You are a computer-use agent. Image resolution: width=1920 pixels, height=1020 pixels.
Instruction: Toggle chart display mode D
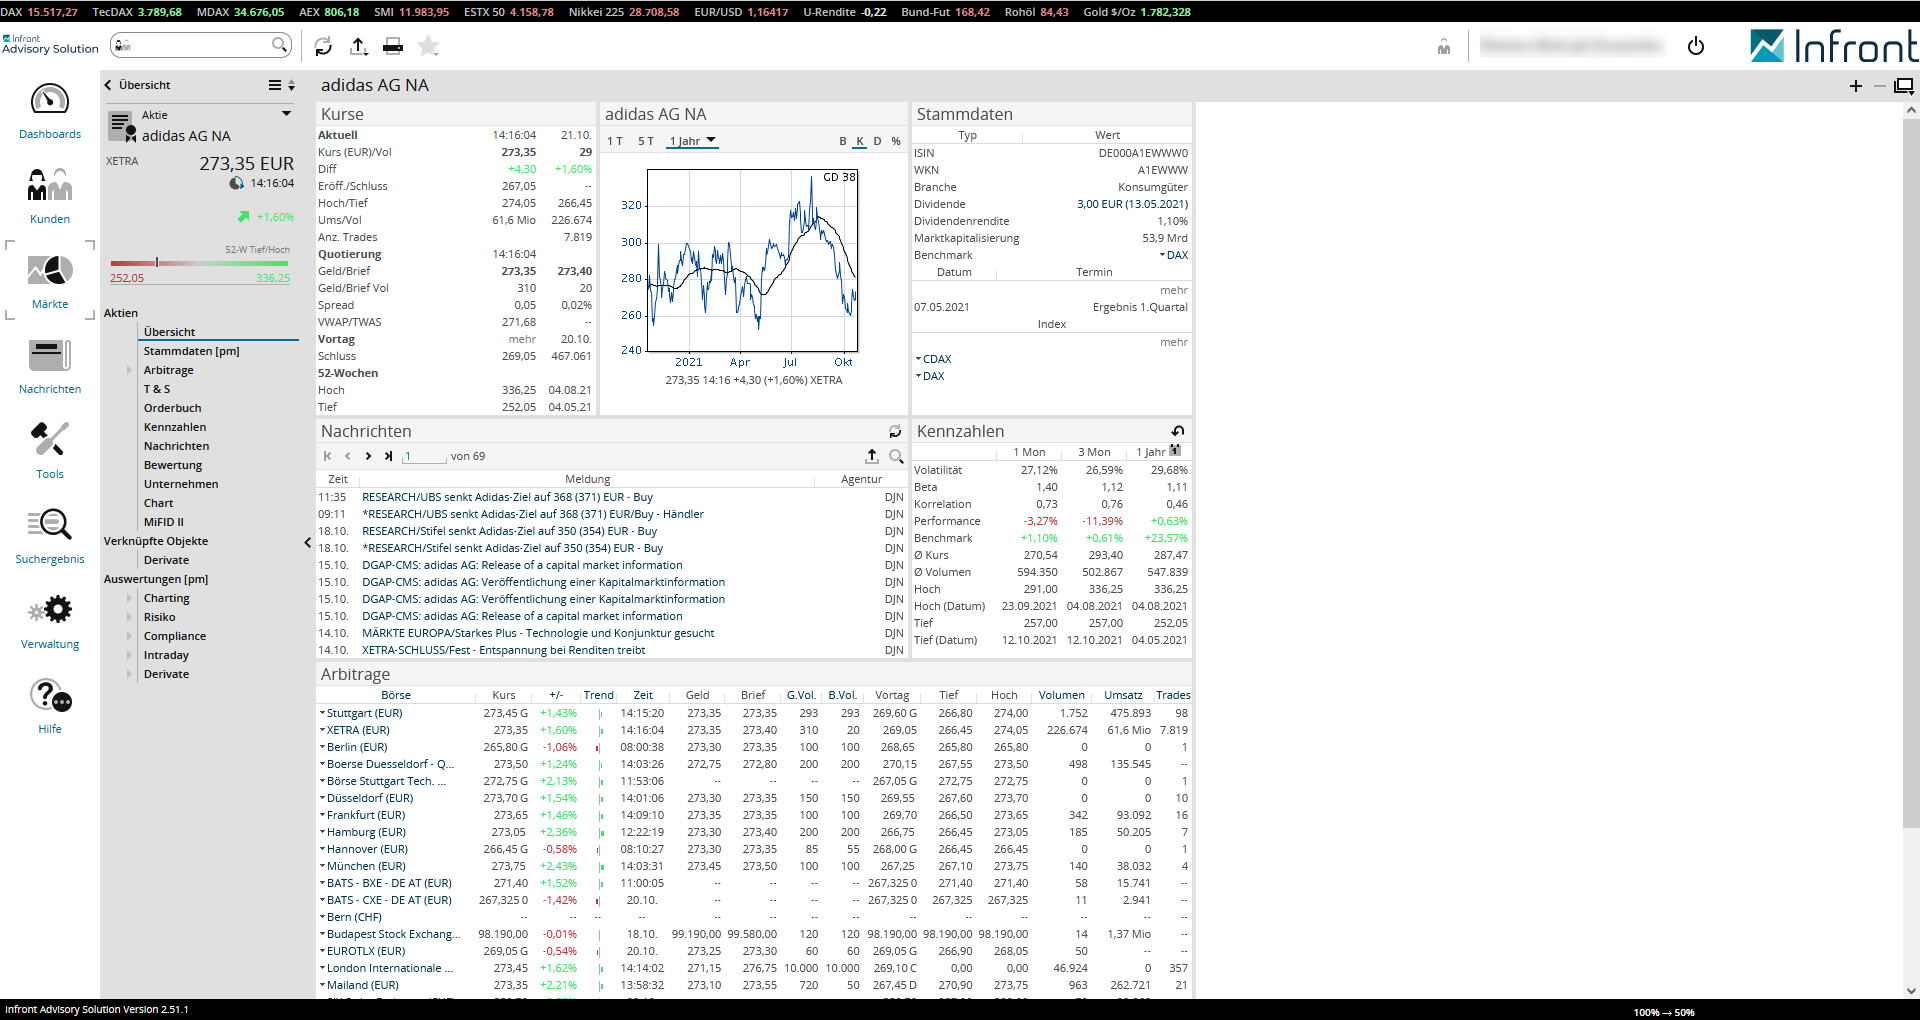click(877, 141)
